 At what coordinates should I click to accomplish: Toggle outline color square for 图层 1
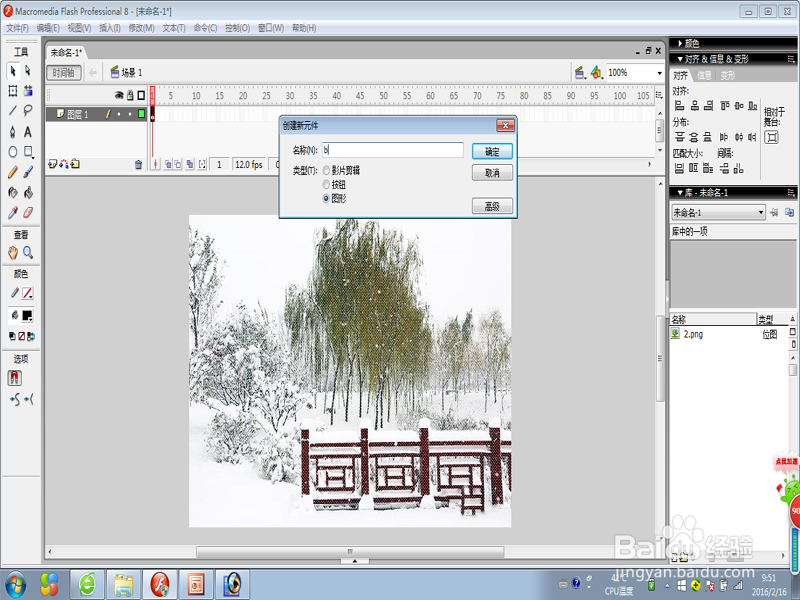pyautogui.click(x=141, y=114)
